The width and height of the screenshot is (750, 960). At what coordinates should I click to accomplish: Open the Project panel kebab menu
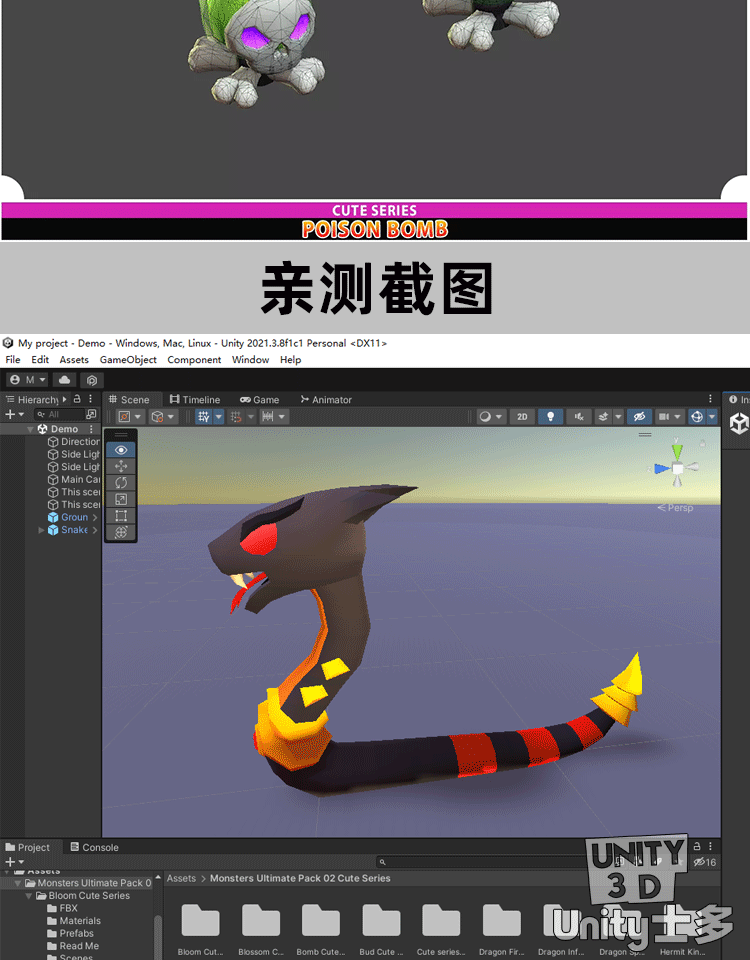(x=710, y=846)
